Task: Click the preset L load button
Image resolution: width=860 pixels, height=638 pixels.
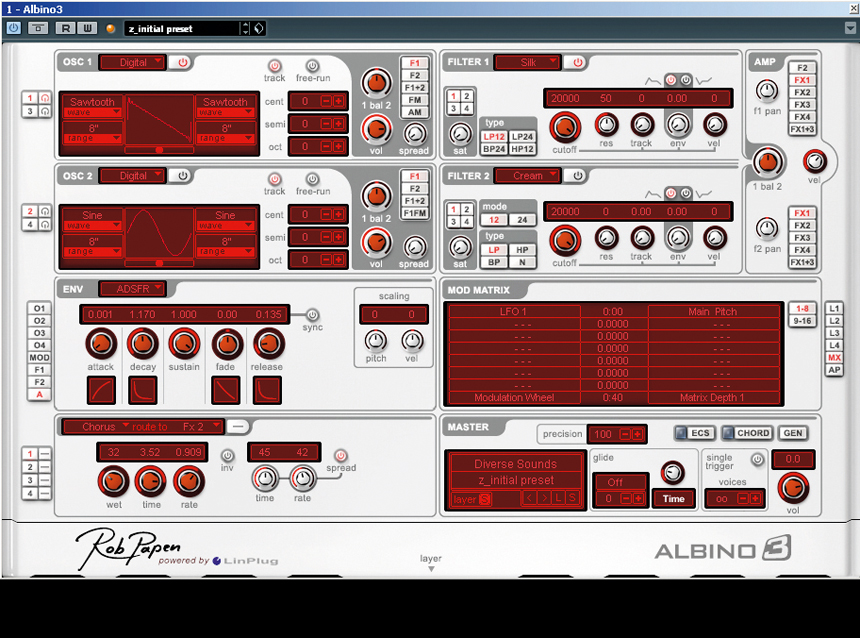Action: [558, 498]
